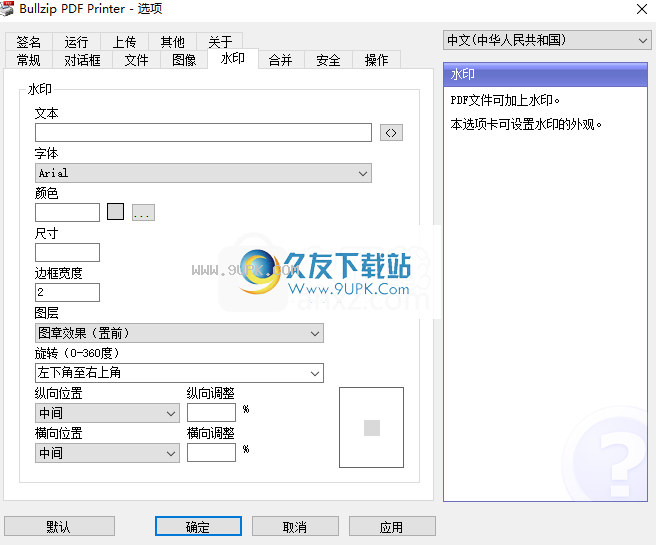Viewport: 656px width, 545px height.
Task: Switch to the 上传 tab
Action: [124, 42]
